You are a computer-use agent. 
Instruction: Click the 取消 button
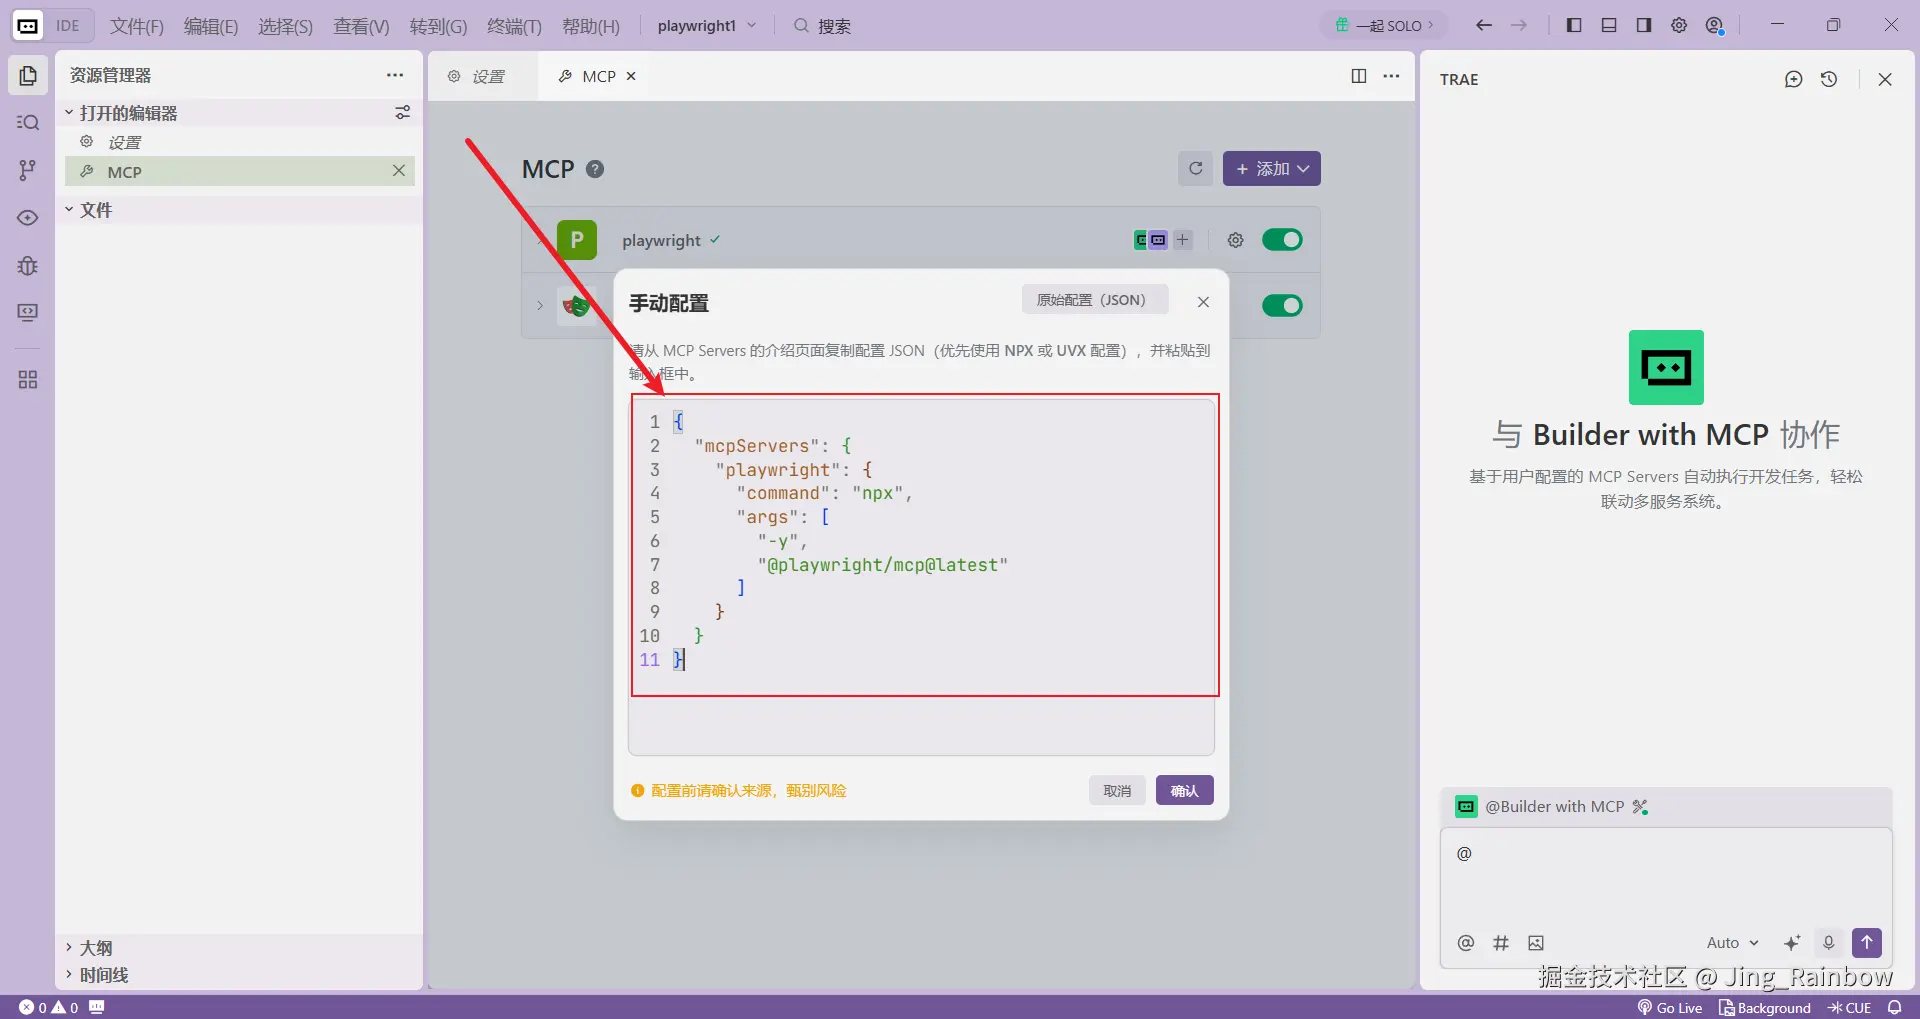click(x=1117, y=791)
